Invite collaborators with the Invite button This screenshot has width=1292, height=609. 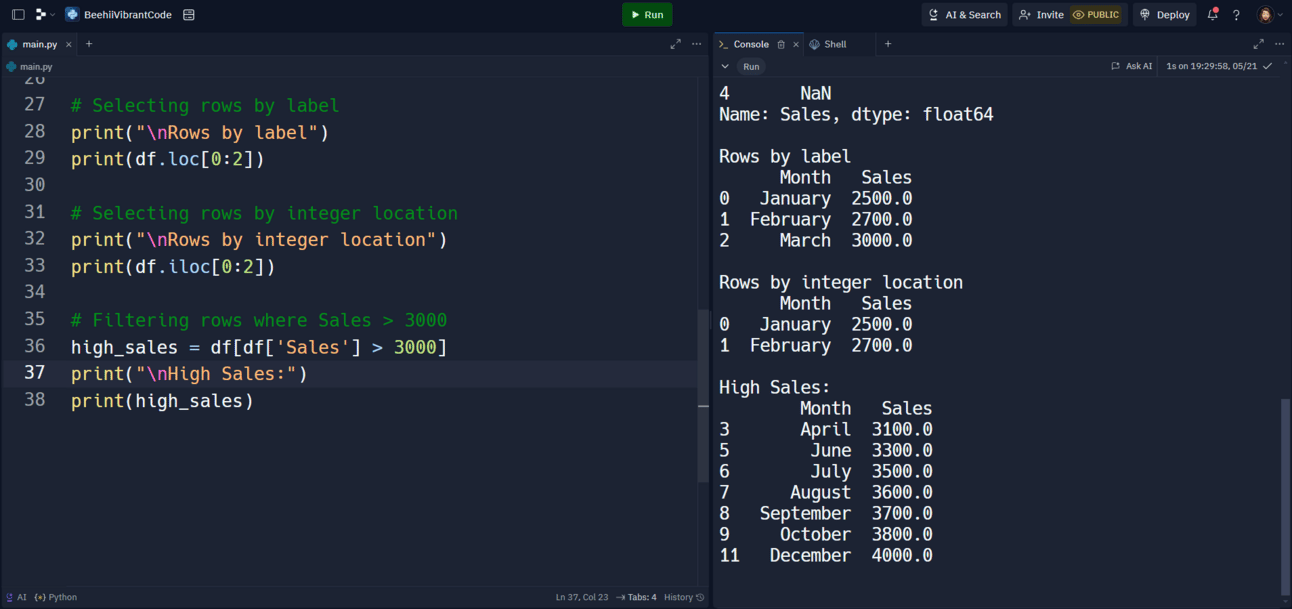(1041, 15)
